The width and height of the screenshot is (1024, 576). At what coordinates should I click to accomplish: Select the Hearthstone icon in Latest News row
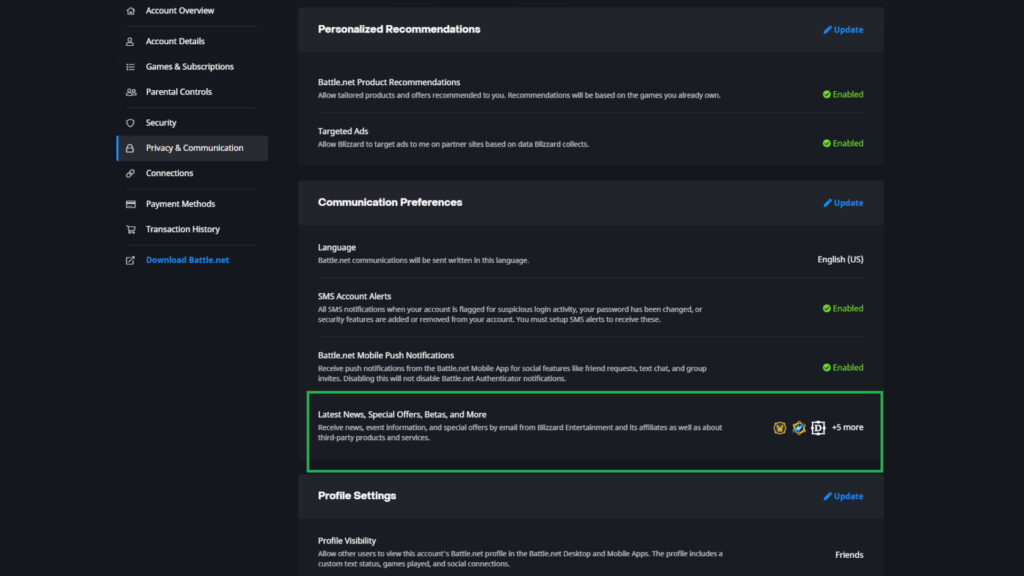799,427
